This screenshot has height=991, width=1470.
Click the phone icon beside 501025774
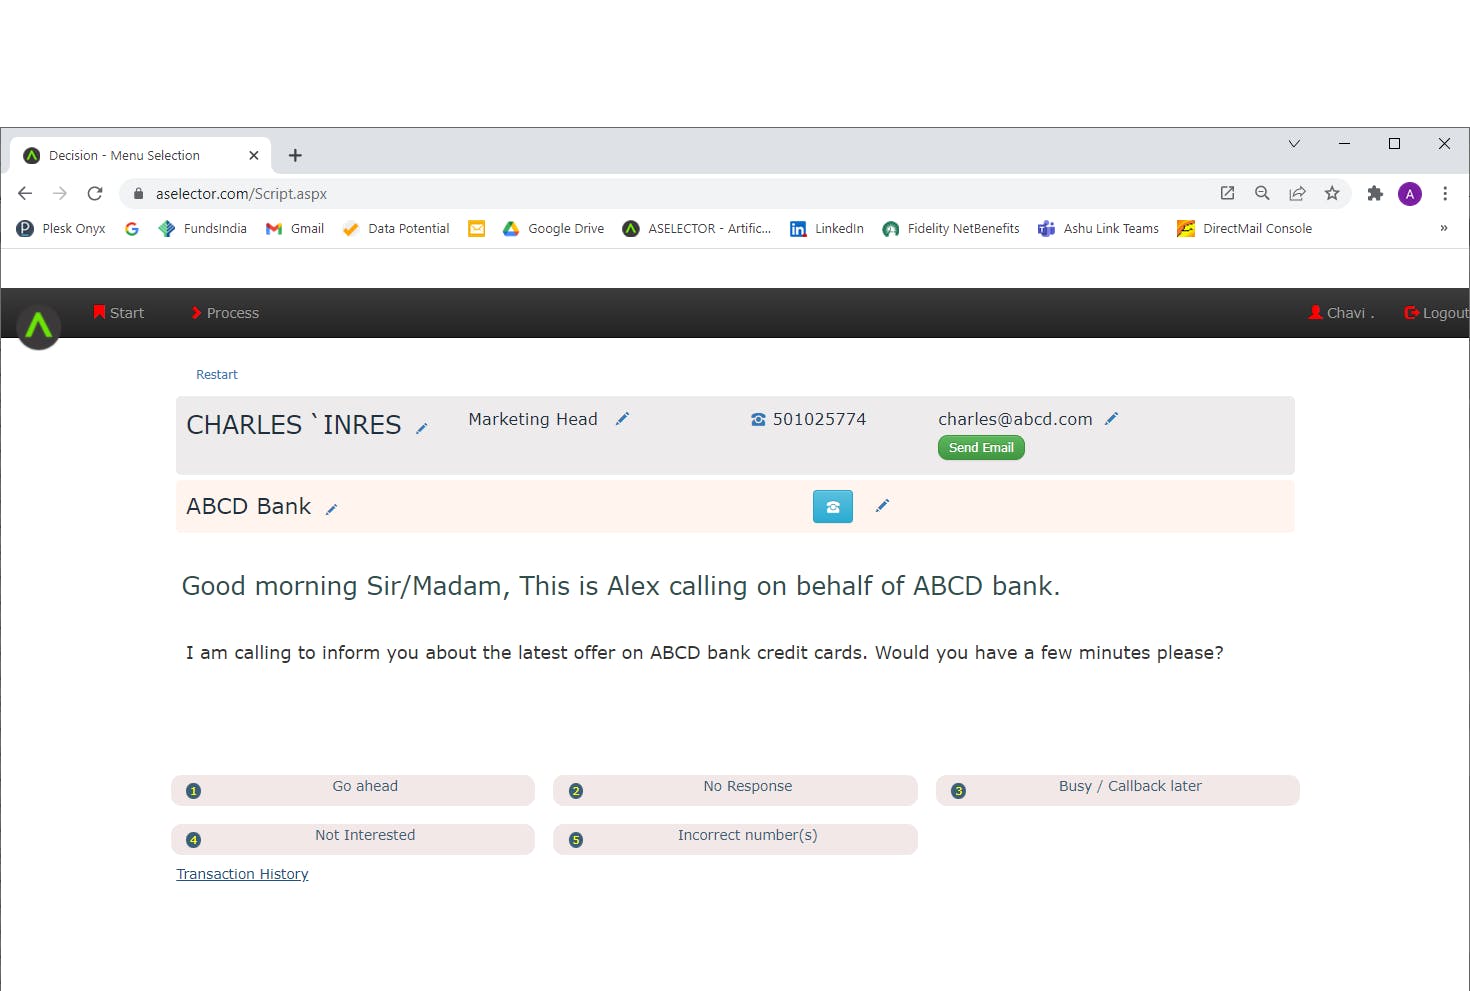click(758, 420)
